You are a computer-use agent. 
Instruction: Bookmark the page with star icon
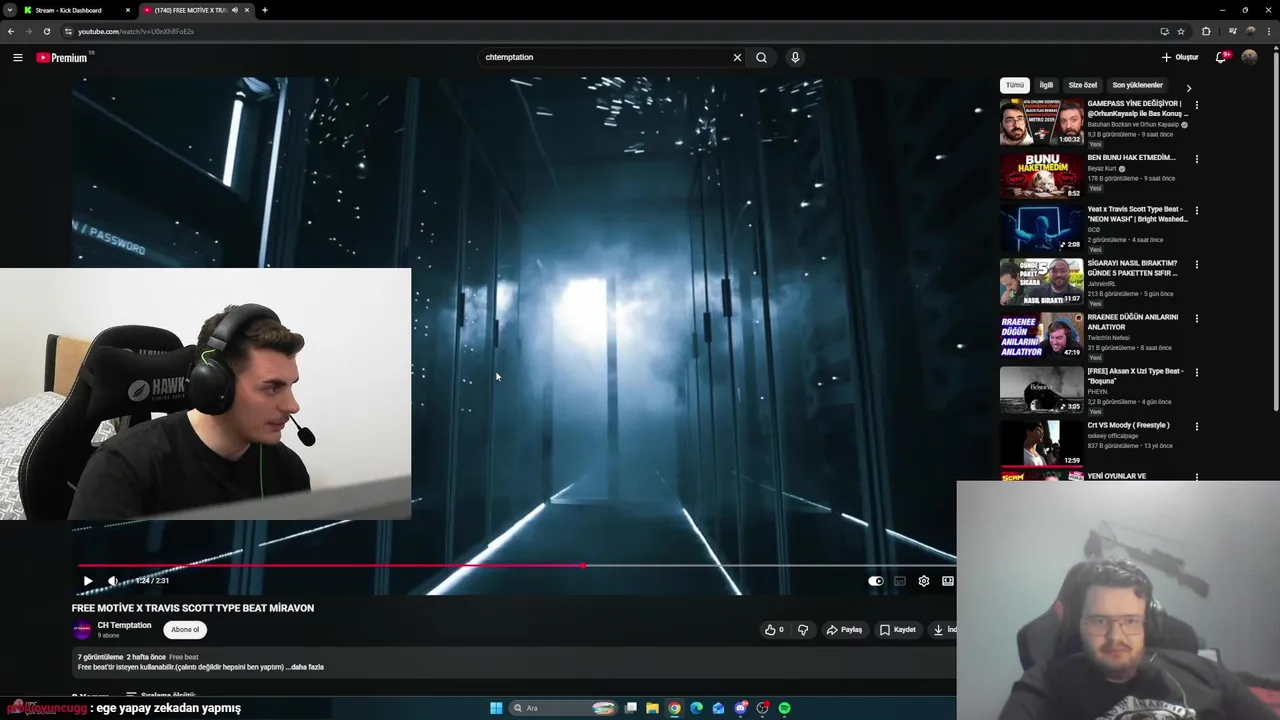(1181, 31)
